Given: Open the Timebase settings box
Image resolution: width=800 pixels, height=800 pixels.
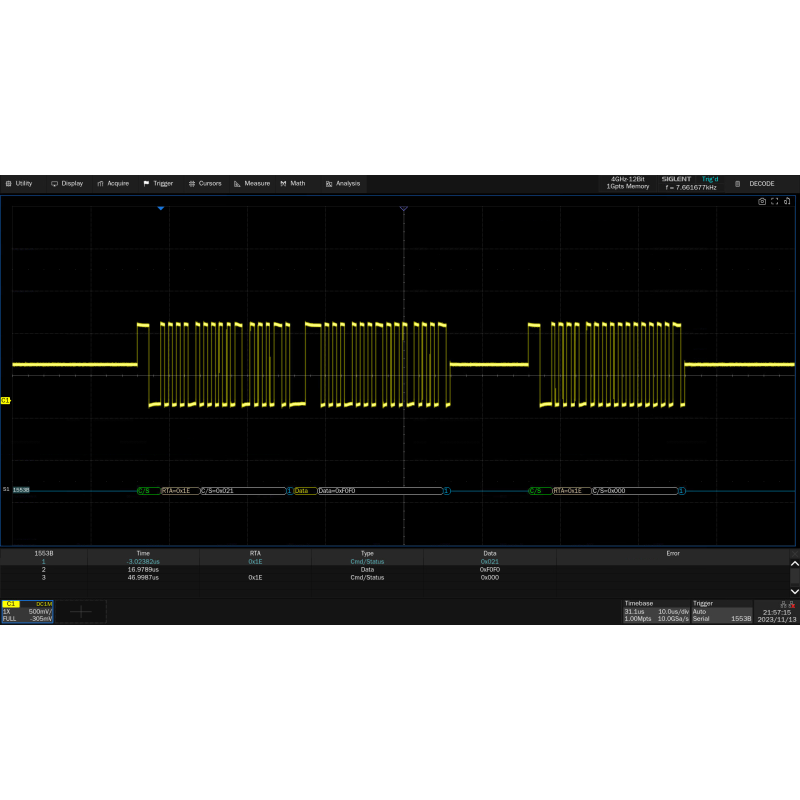Looking at the screenshot, I should tap(654, 611).
